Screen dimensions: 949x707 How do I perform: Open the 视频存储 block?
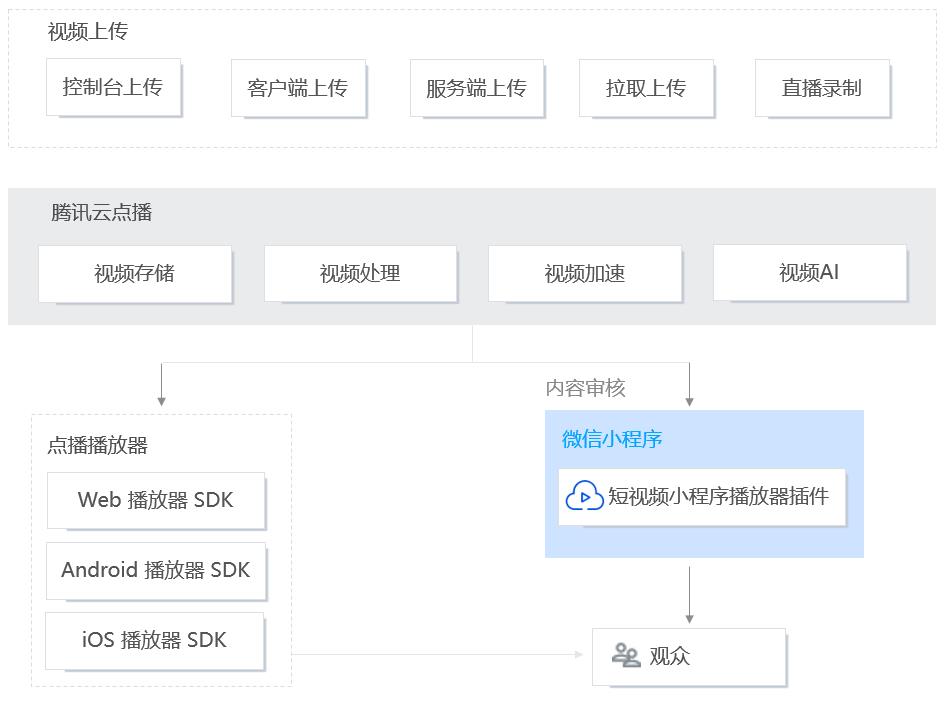pos(135,274)
